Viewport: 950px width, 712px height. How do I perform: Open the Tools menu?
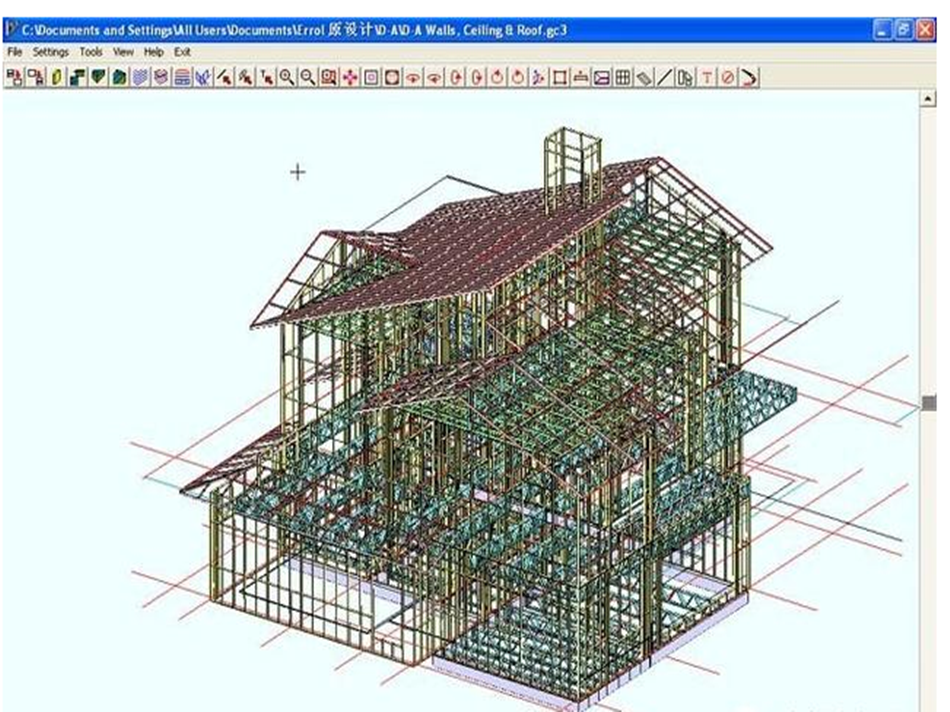[91, 51]
